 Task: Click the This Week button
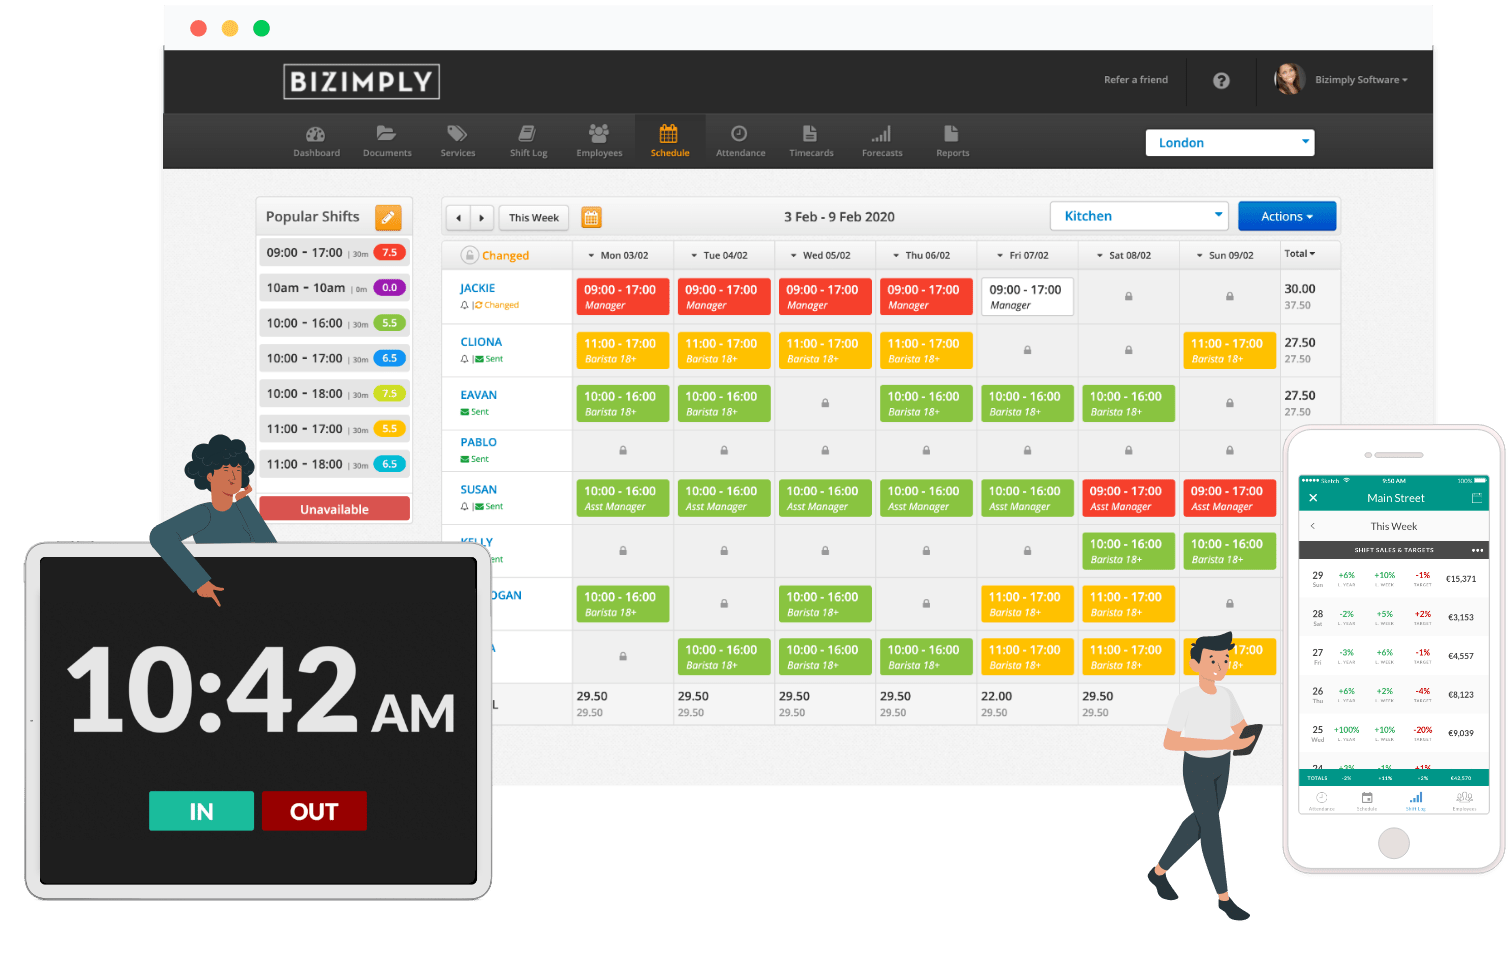(x=533, y=217)
